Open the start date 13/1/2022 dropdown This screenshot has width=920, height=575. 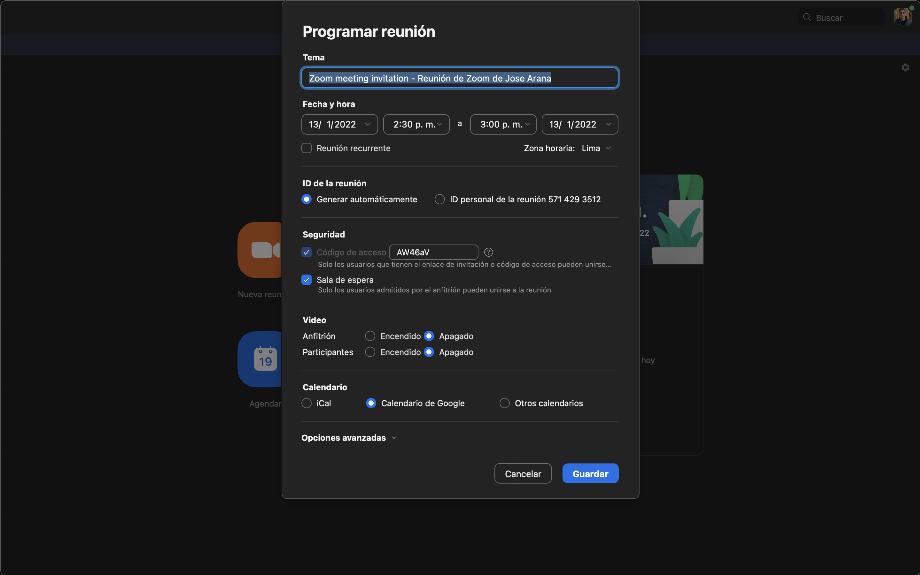coord(339,124)
